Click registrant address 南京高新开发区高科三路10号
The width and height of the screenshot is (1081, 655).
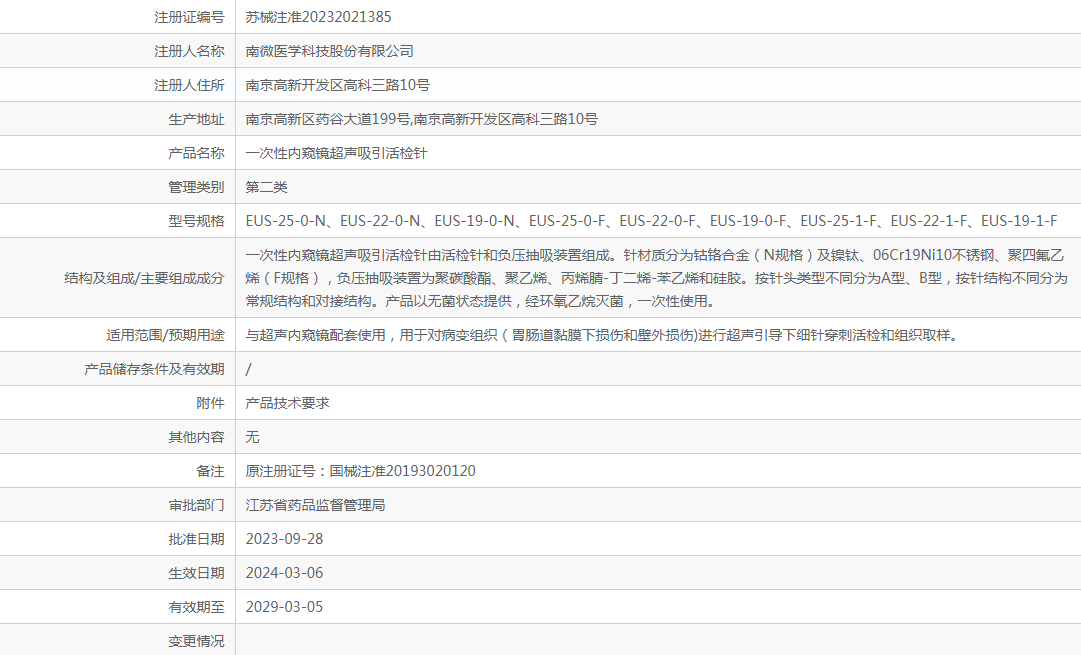click(338, 85)
